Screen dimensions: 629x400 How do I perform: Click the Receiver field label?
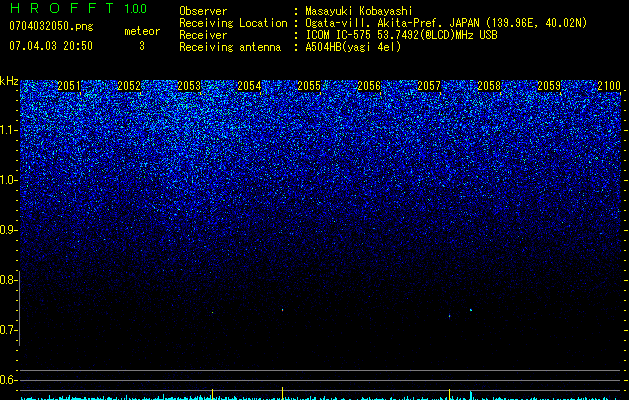click(x=203, y=35)
